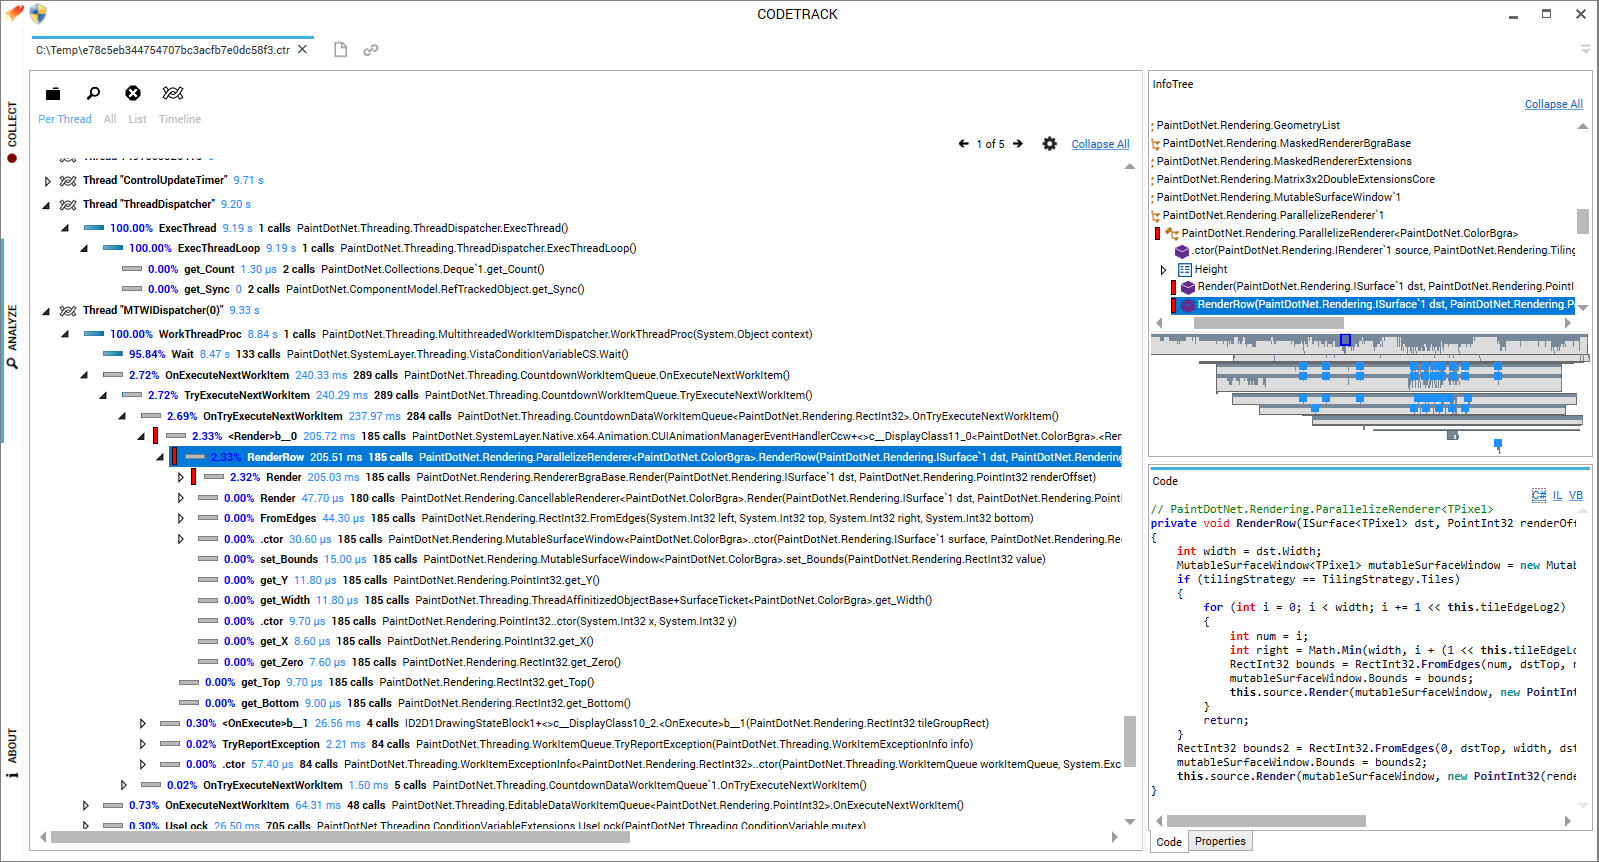Click the All view magnifier icon
The width and height of the screenshot is (1599, 862).
coord(93,94)
